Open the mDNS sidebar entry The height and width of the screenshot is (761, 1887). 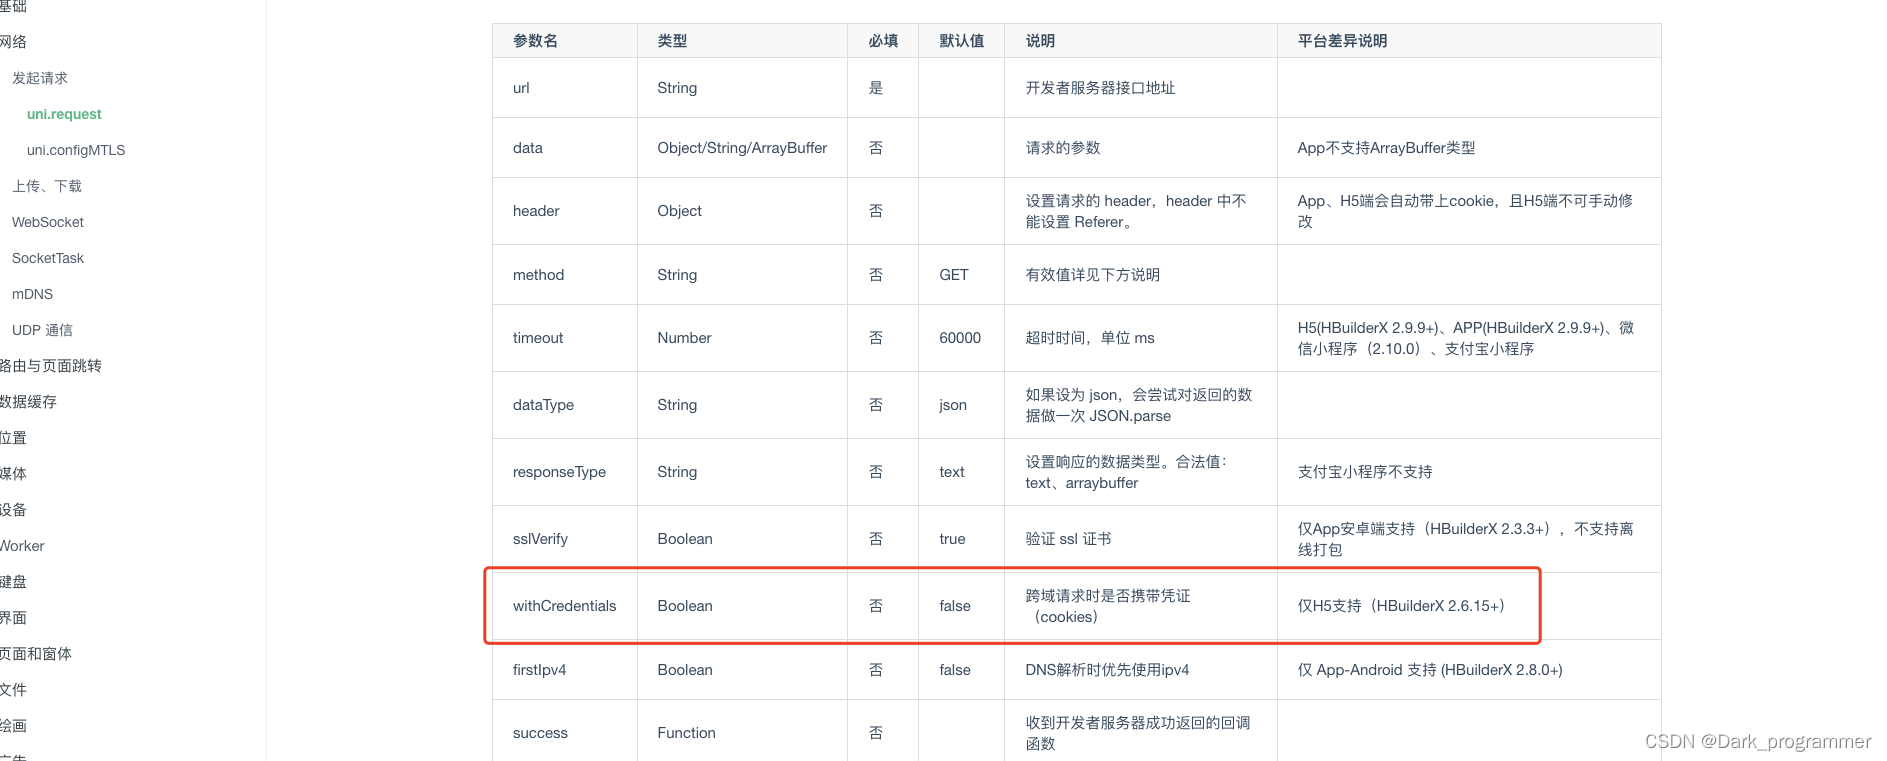[32, 294]
